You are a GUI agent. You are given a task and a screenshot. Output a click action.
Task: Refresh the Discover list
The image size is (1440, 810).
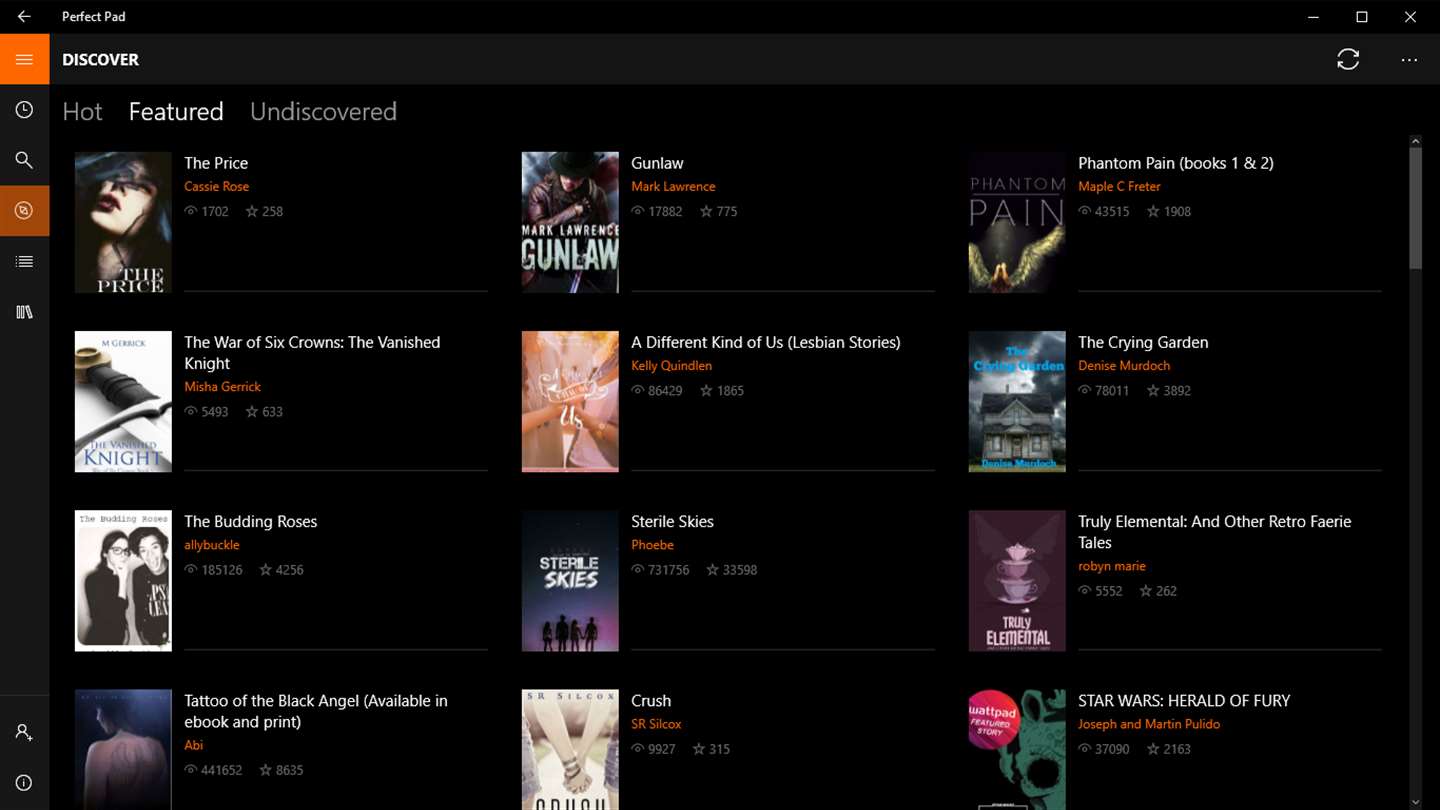(1348, 59)
